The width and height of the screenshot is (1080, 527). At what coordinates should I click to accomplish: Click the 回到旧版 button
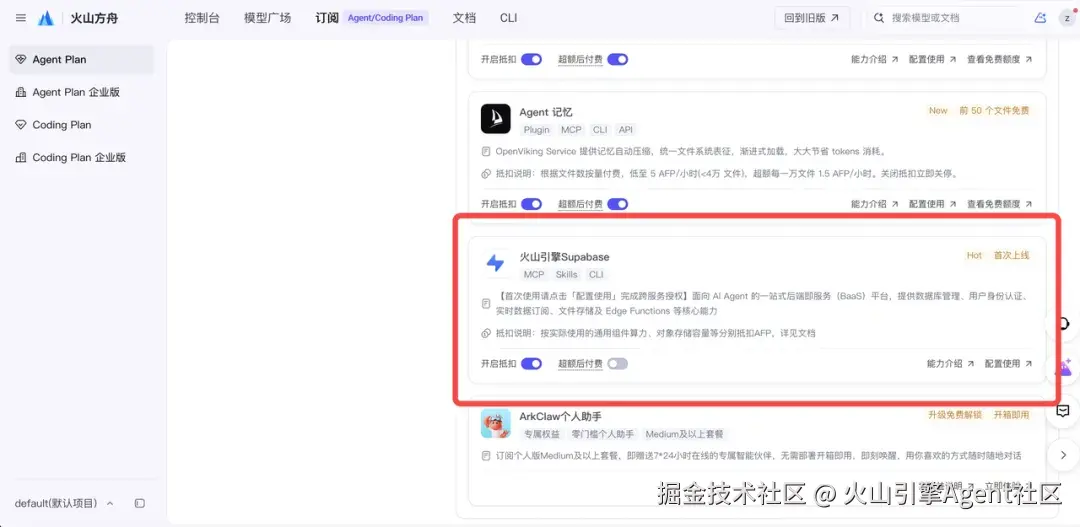pyautogui.click(x=812, y=18)
